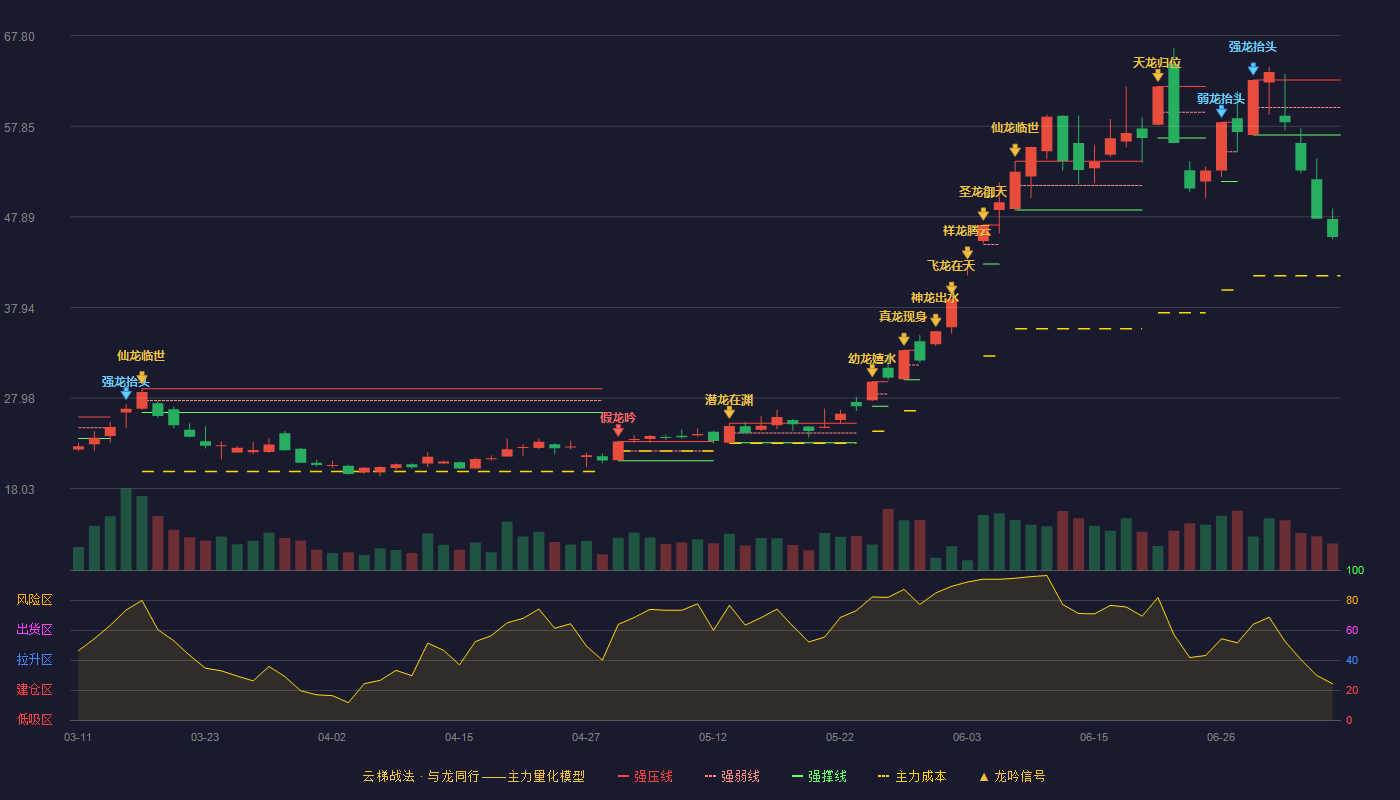Screen dimensions: 1400x800
Task: Click the blue 40 indicator scale label
Action: (1352, 661)
